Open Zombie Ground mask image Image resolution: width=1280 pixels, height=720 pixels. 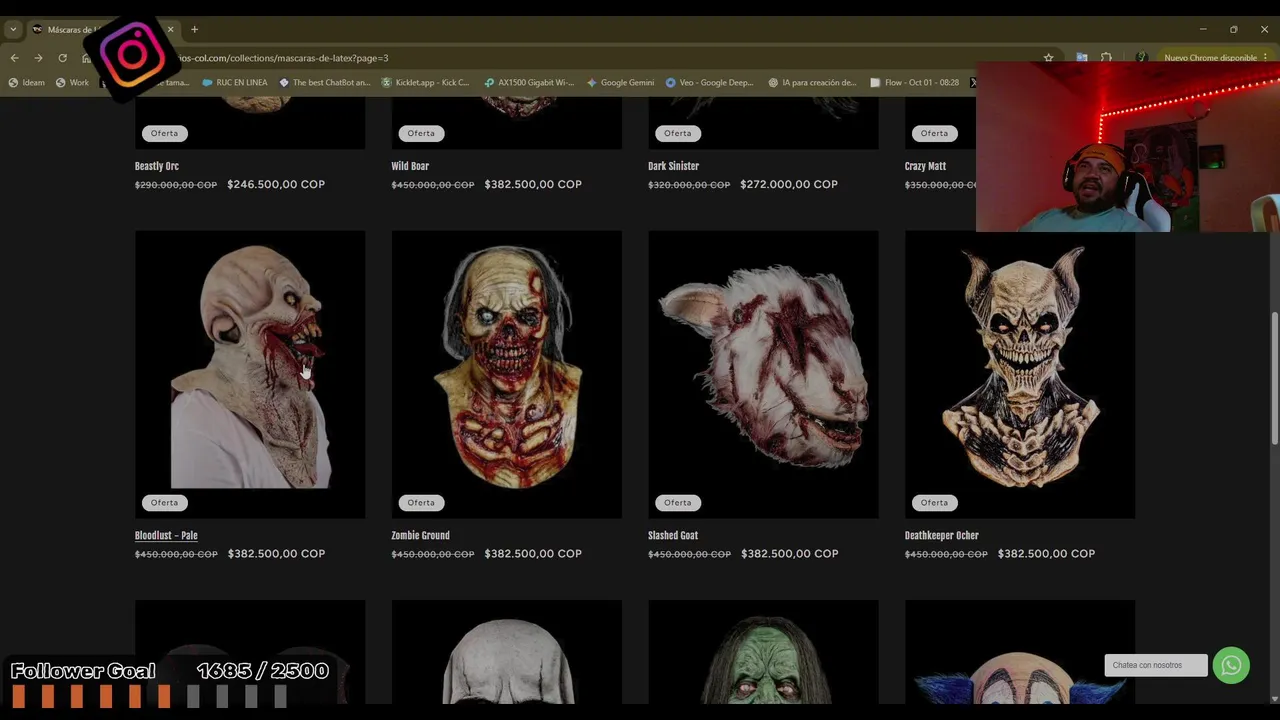coord(506,374)
